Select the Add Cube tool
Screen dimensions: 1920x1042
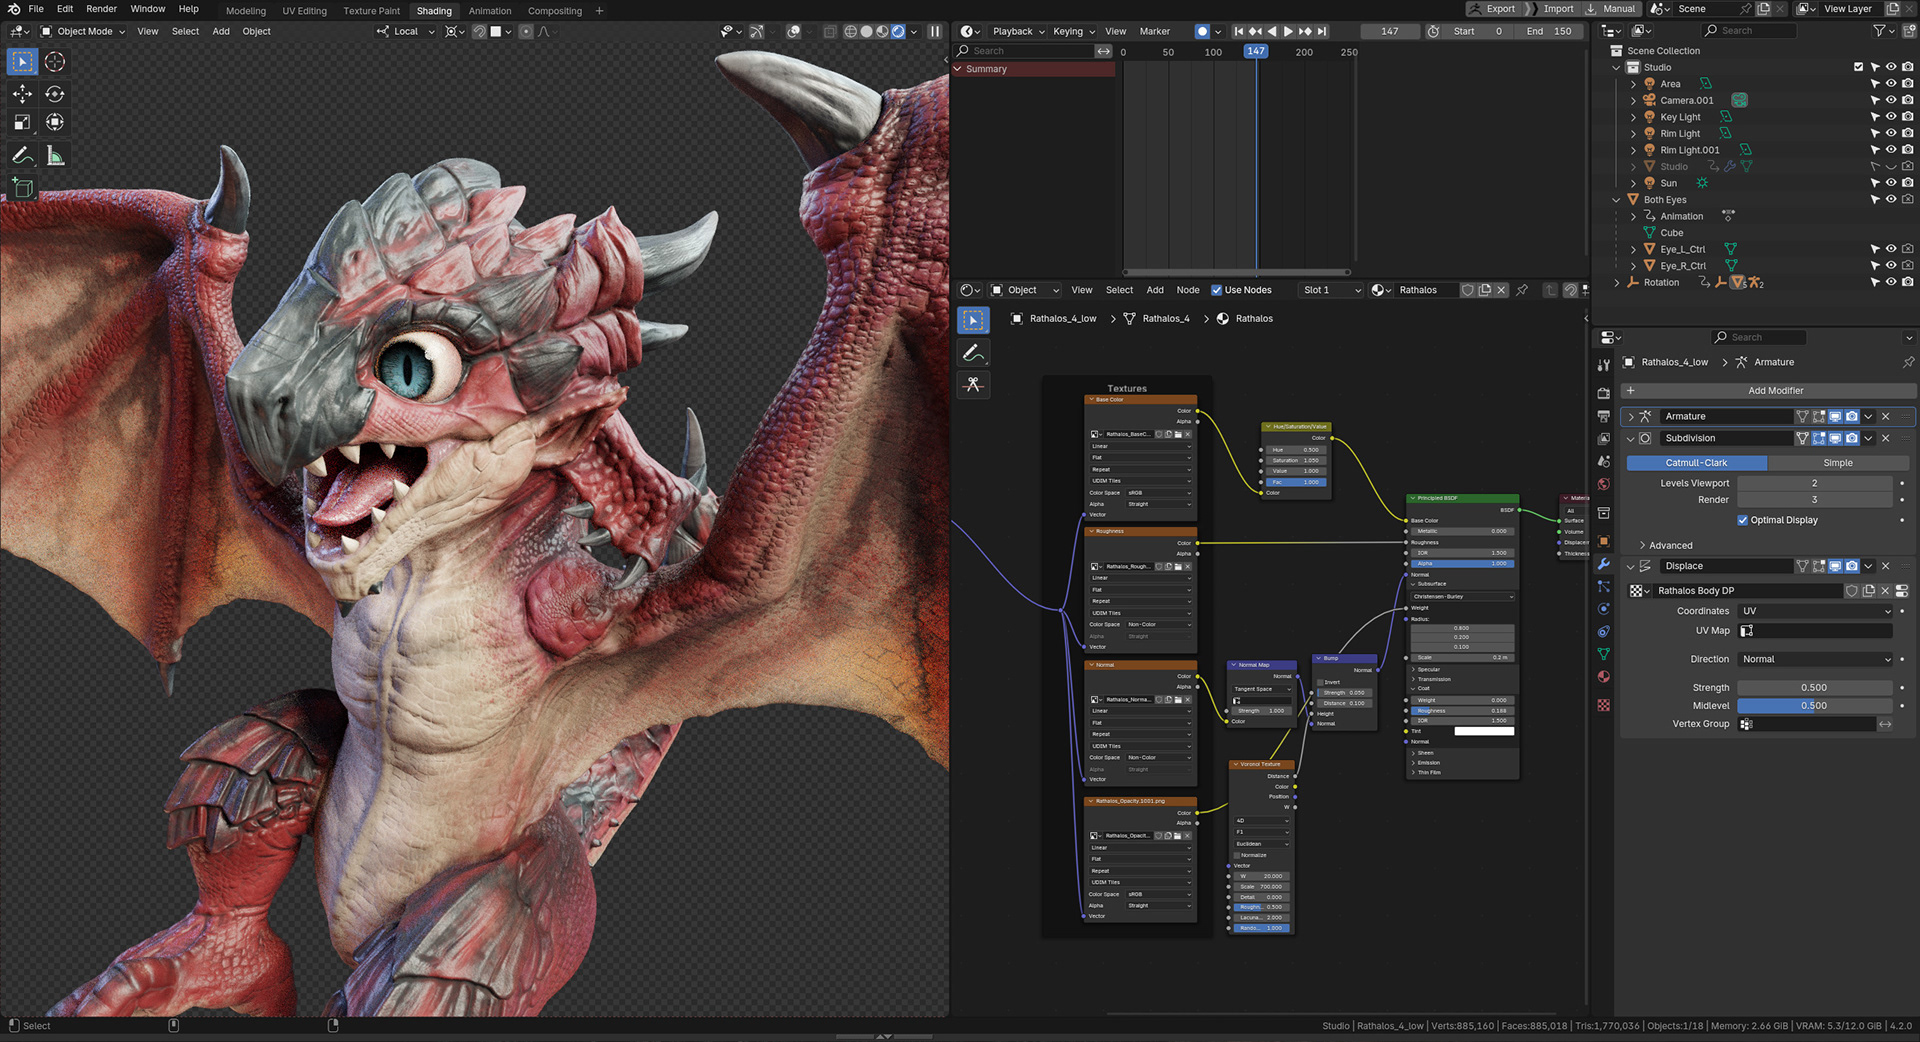[x=22, y=188]
